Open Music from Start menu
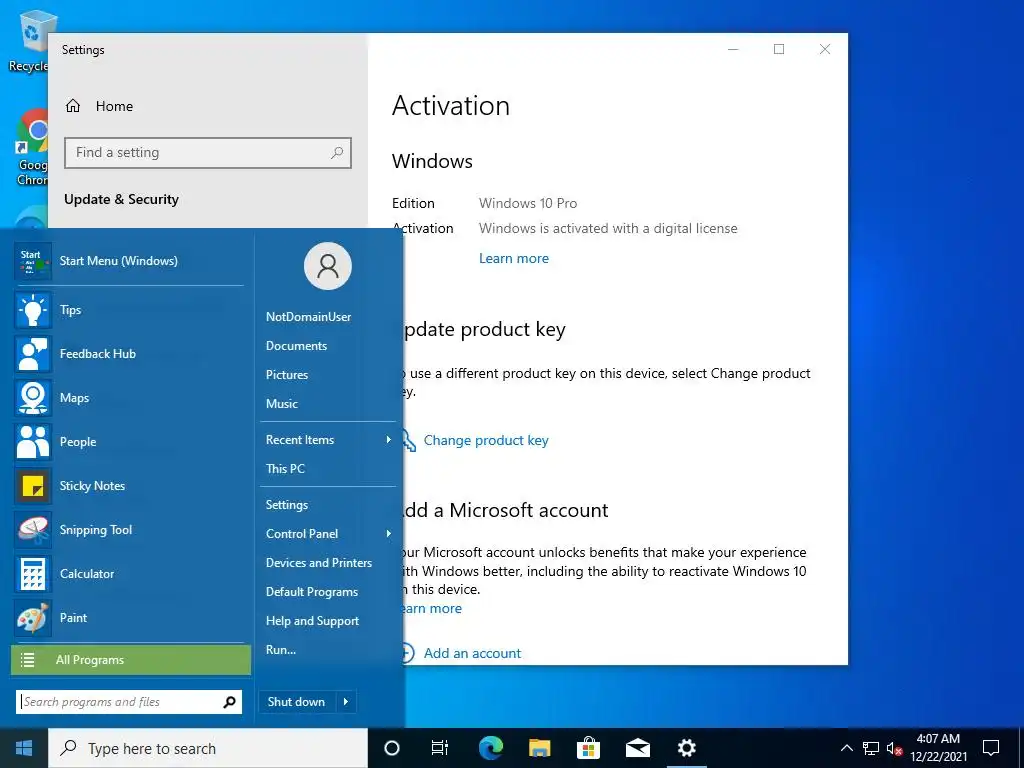 (281, 404)
